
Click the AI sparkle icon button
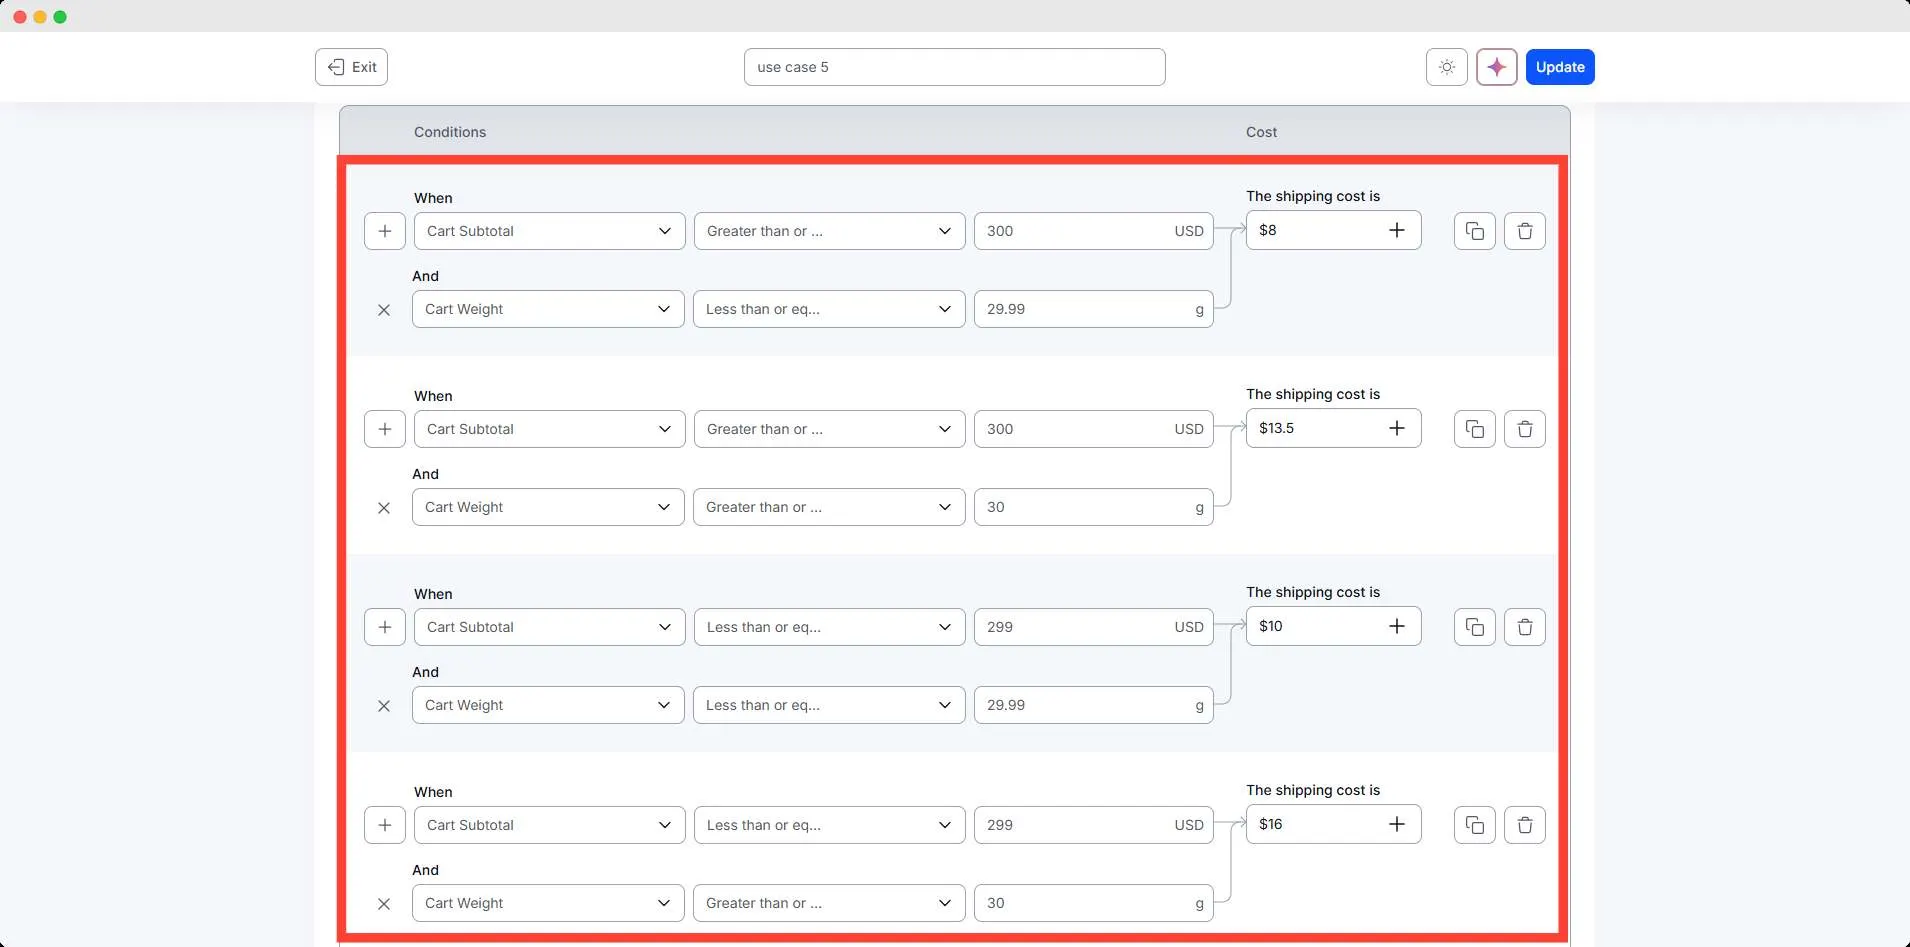coord(1496,67)
